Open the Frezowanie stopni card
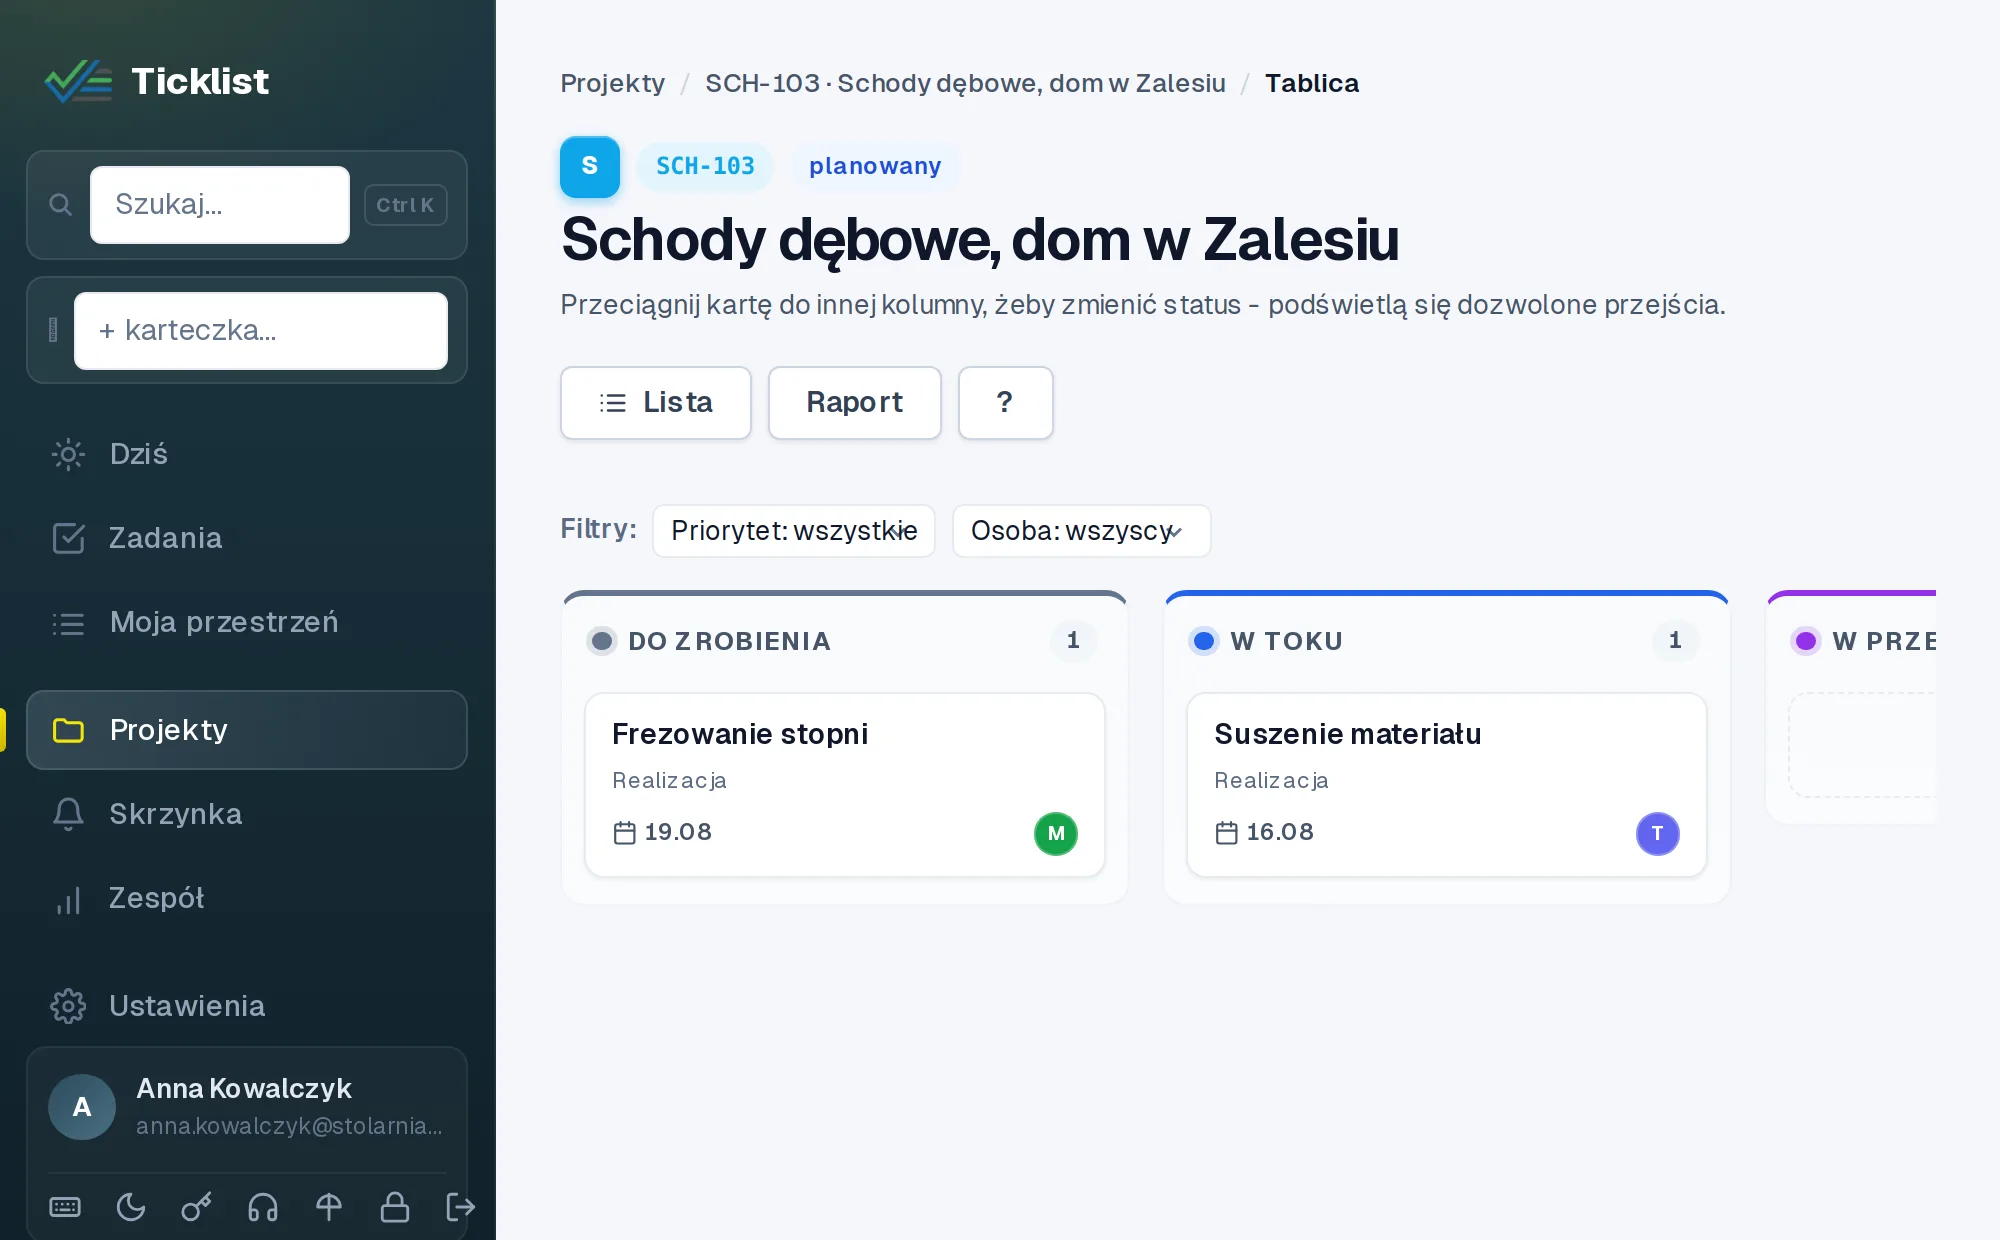The height and width of the screenshot is (1240, 2000). point(845,785)
